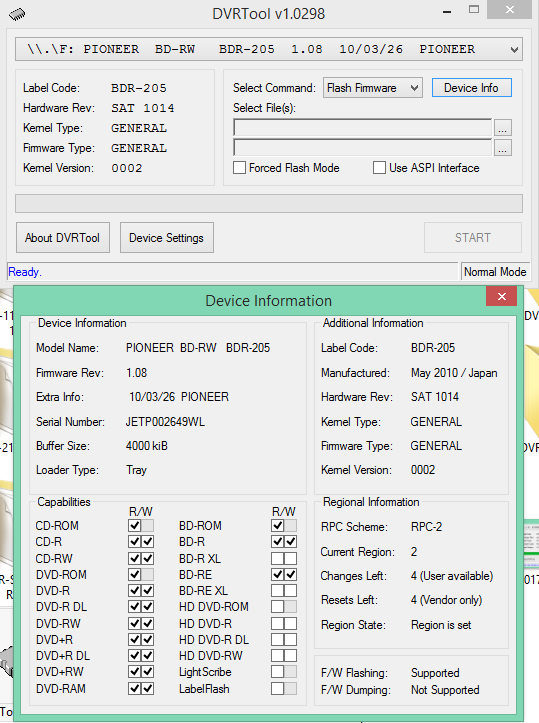539x723 pixels.
Task: Click the START button
Action: [473, 238]
